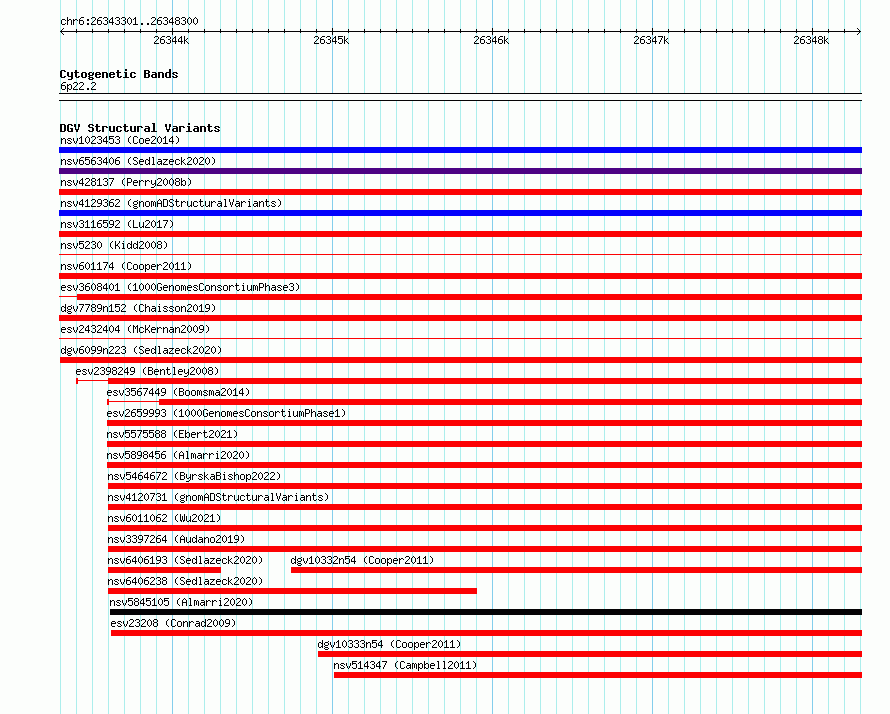Viewport: 890px width, 714px height.
Task: Click the red bar under nsv5575588
Action: 484,444
